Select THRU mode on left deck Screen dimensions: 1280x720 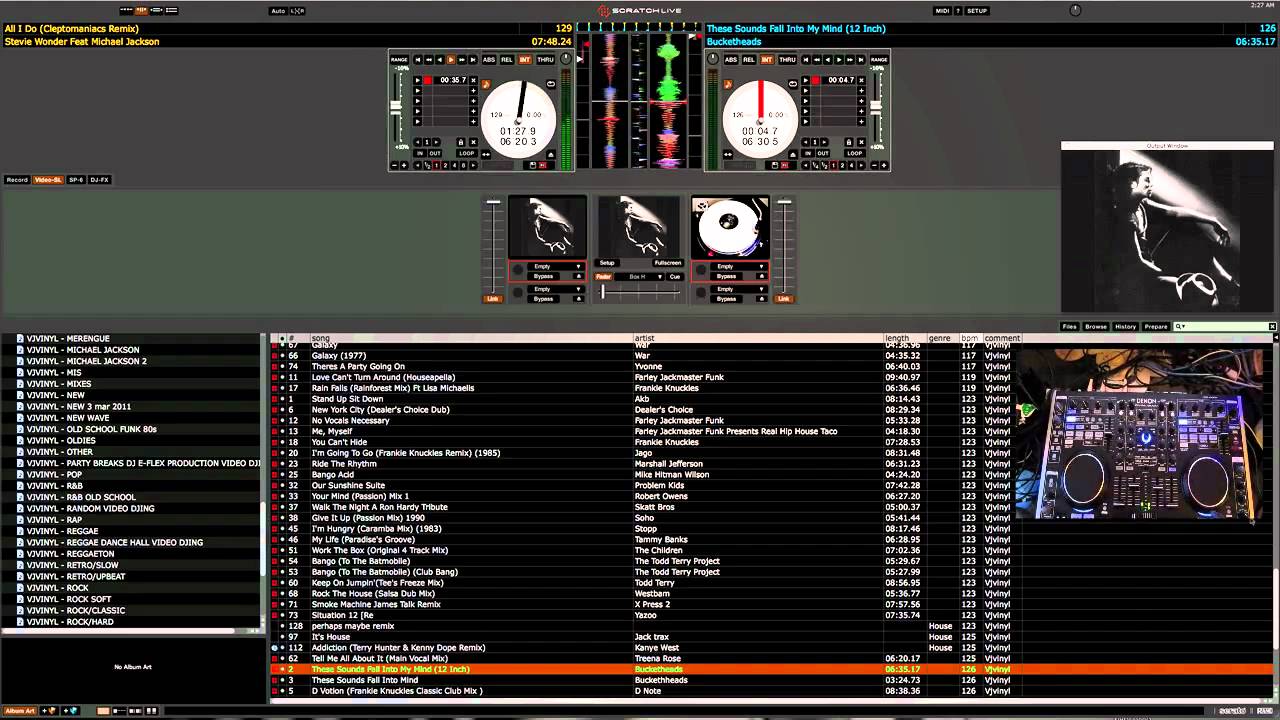(546, 60)
